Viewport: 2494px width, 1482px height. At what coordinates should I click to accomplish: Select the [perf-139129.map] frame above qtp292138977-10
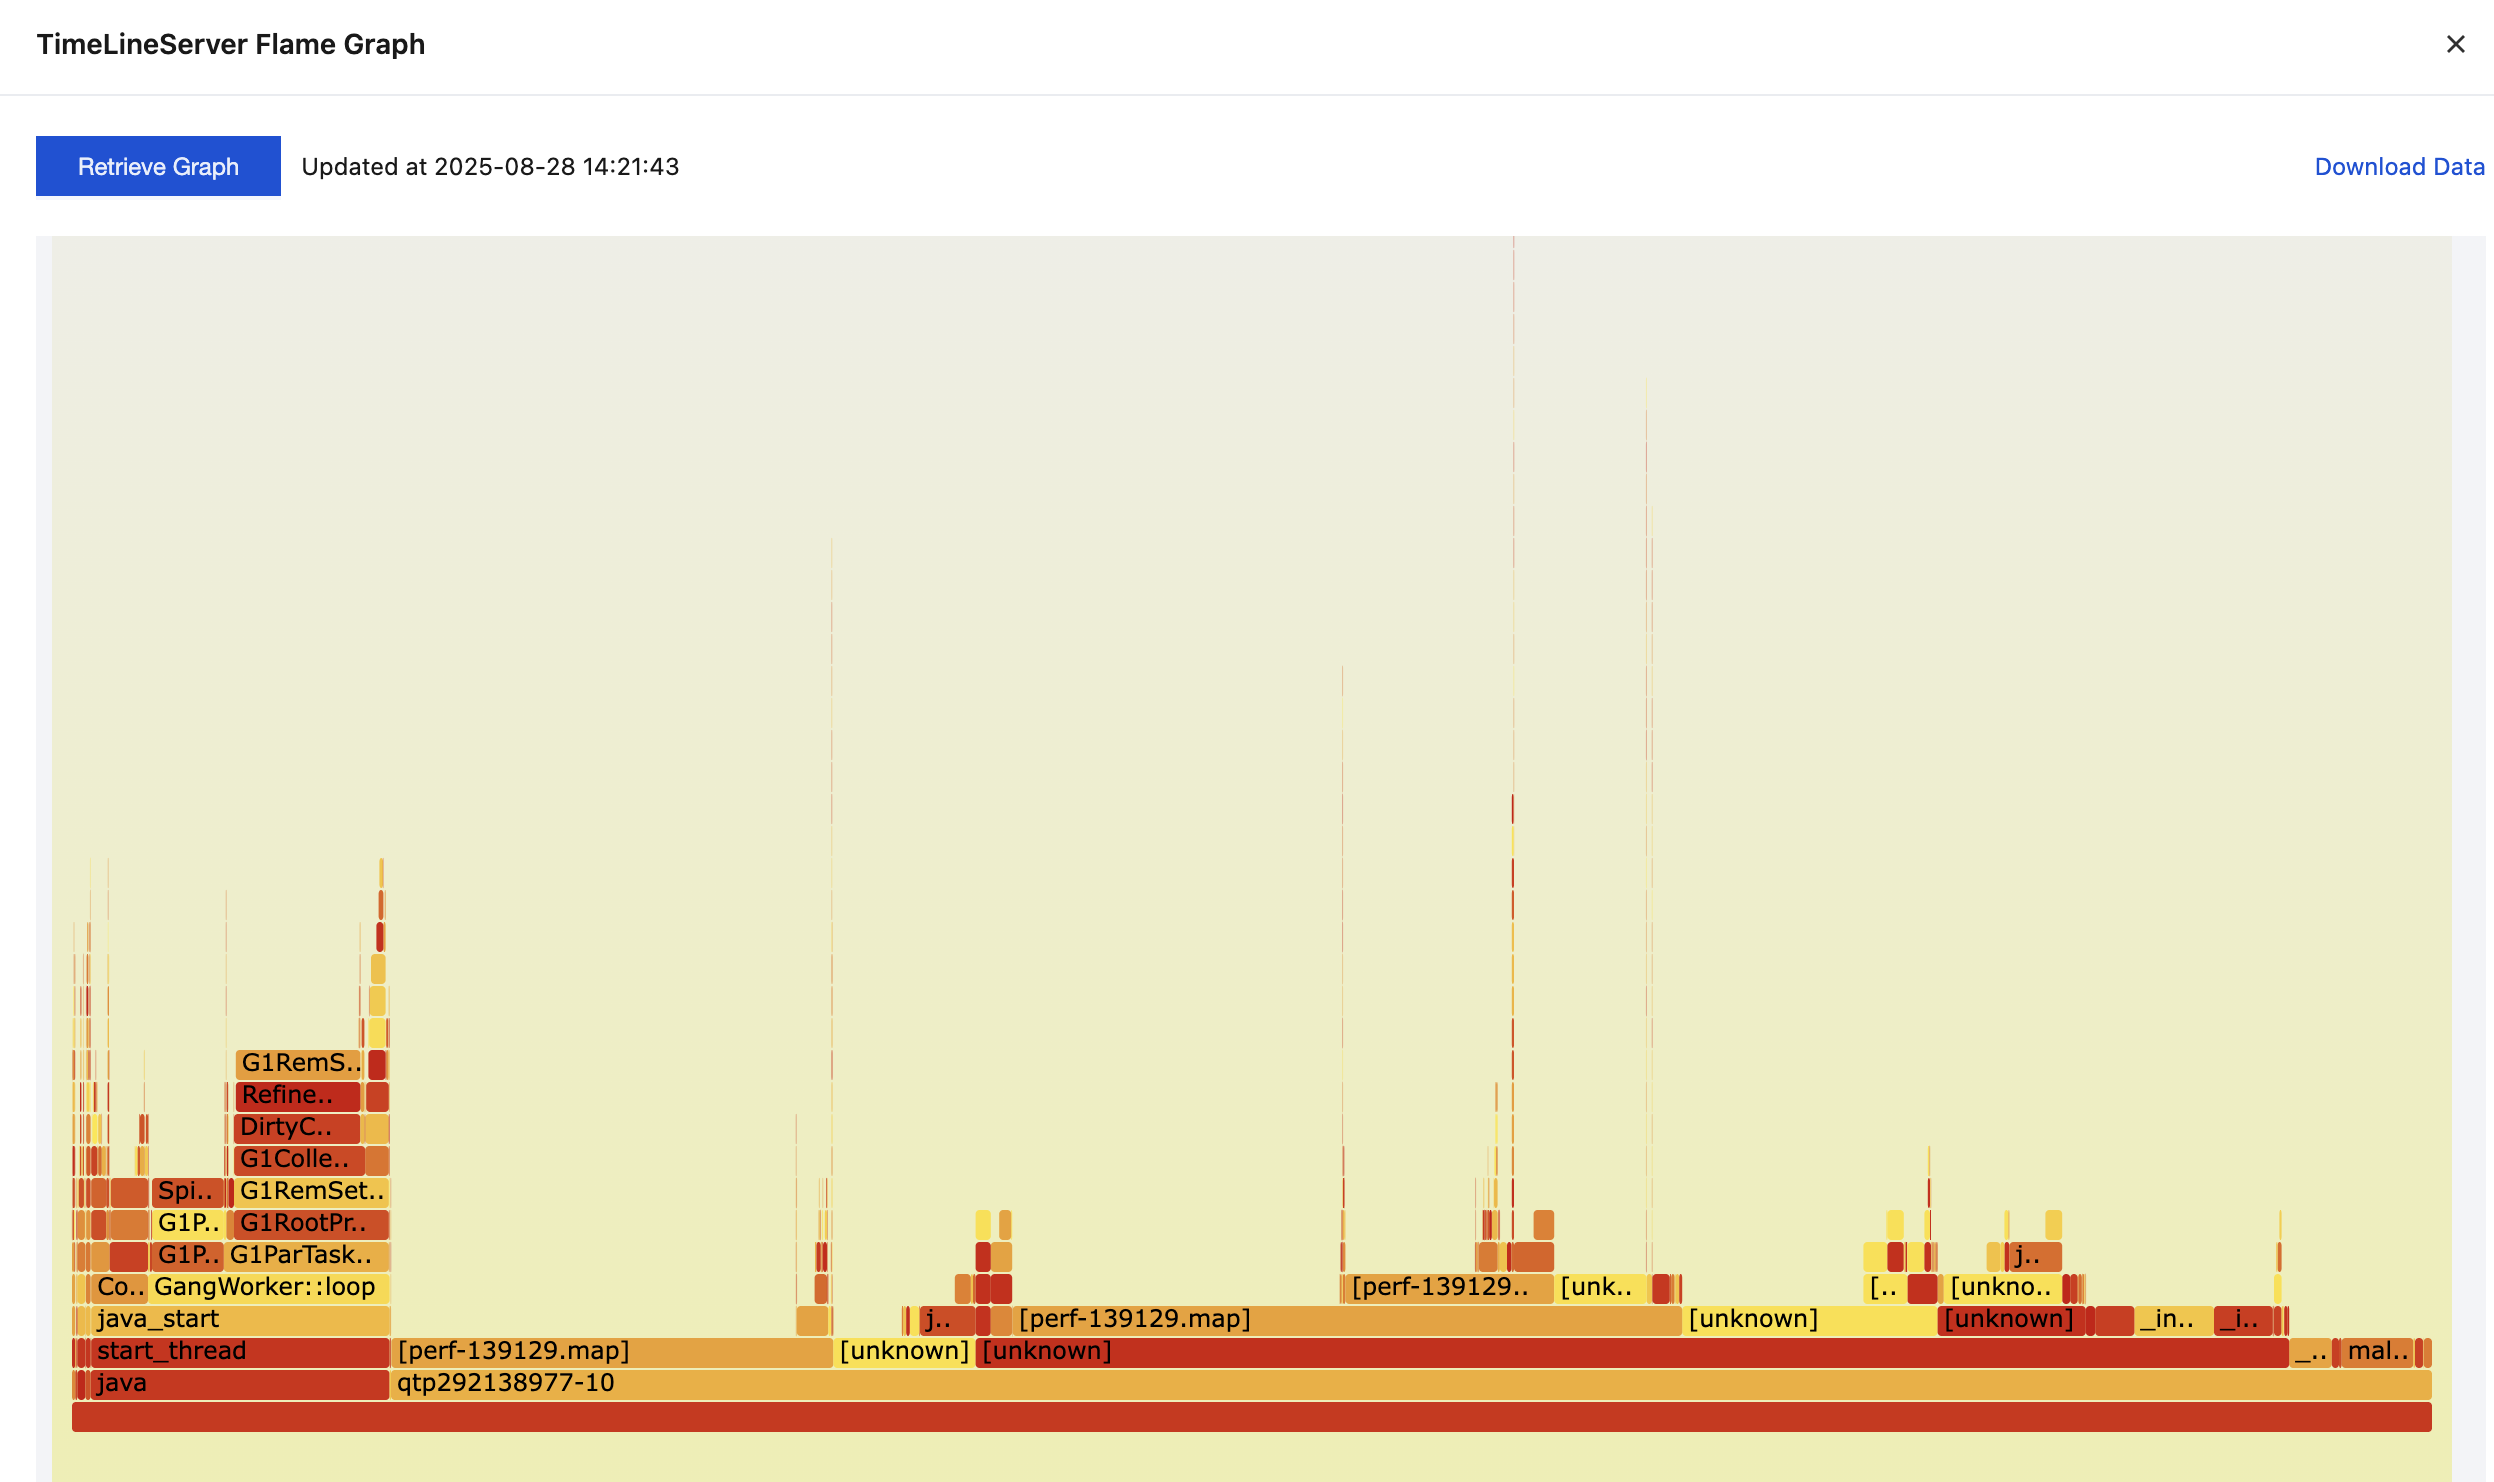pyautogui.click(x=610, y=1352)
